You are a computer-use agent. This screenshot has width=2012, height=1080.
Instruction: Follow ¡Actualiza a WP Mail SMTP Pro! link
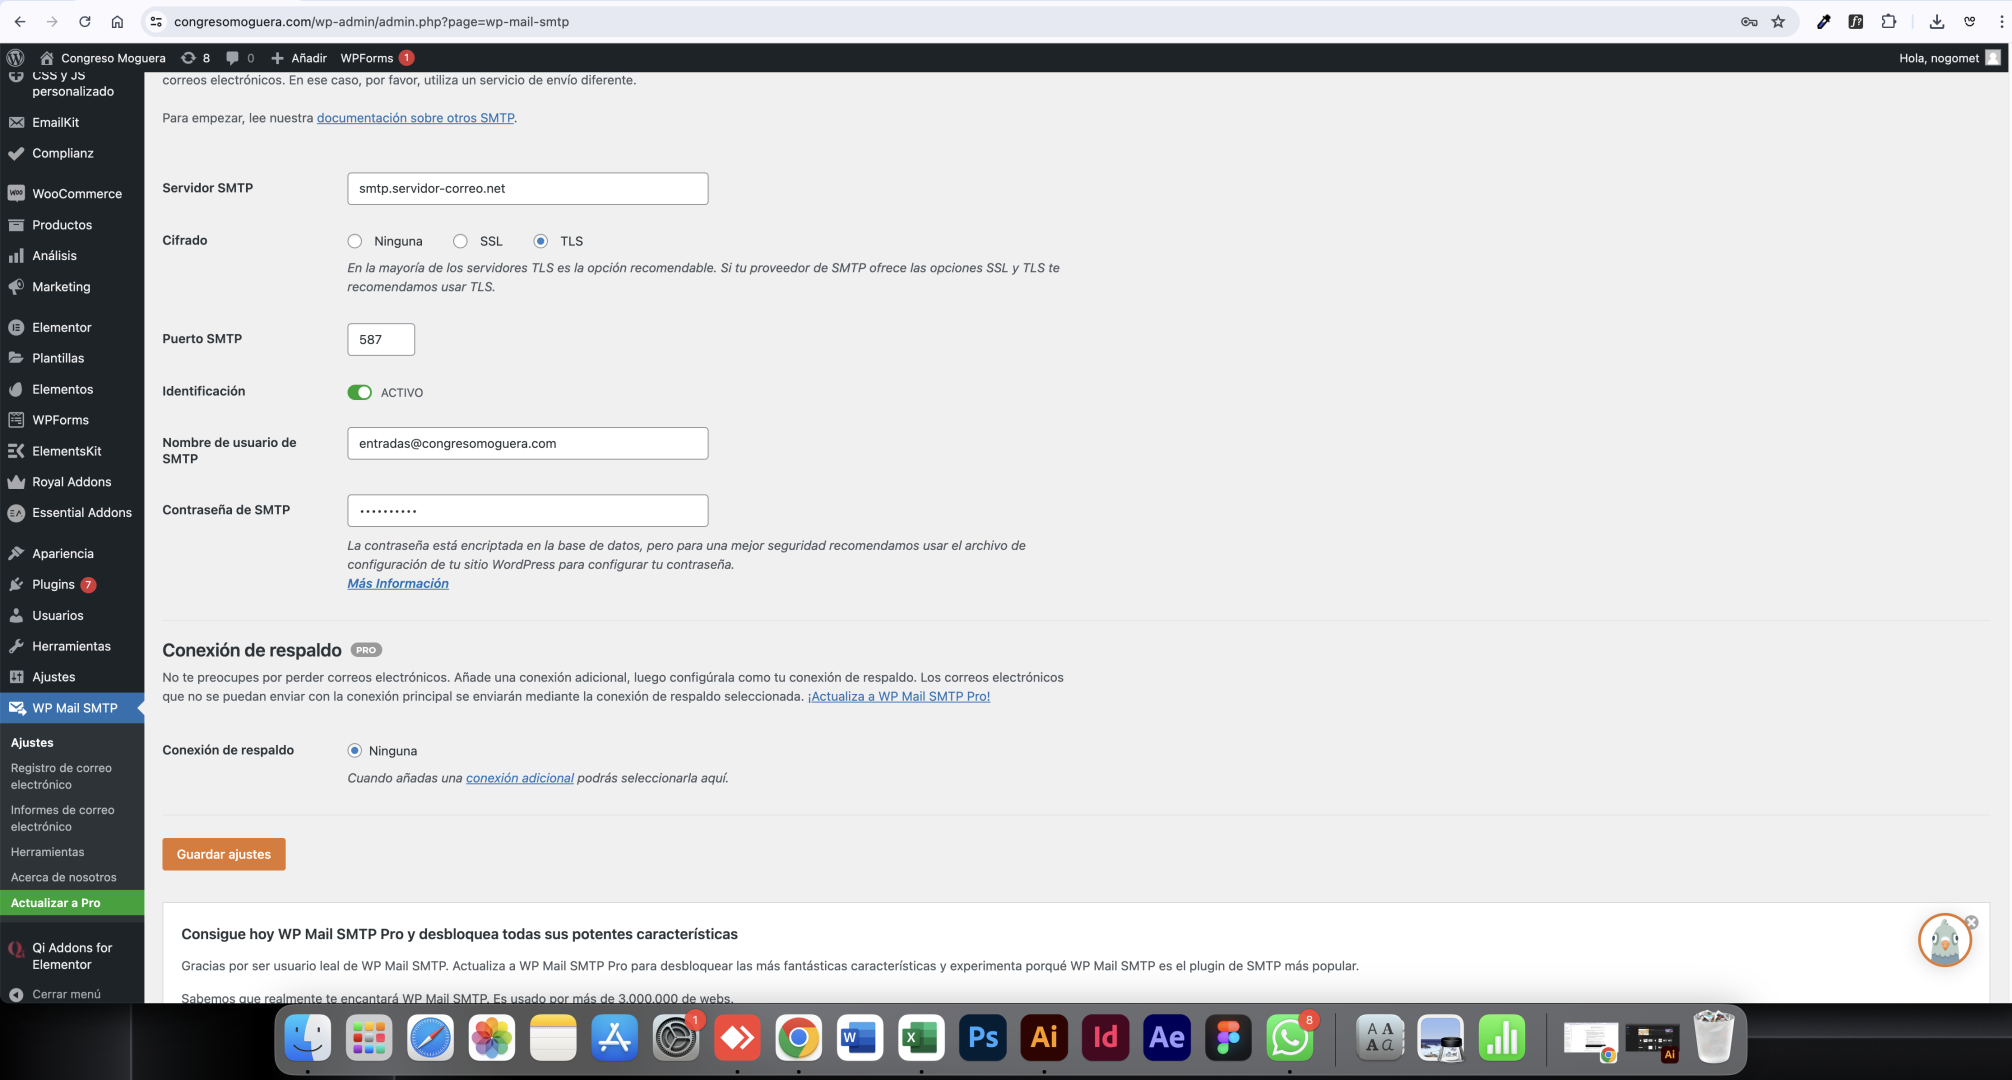coord(899,697)
